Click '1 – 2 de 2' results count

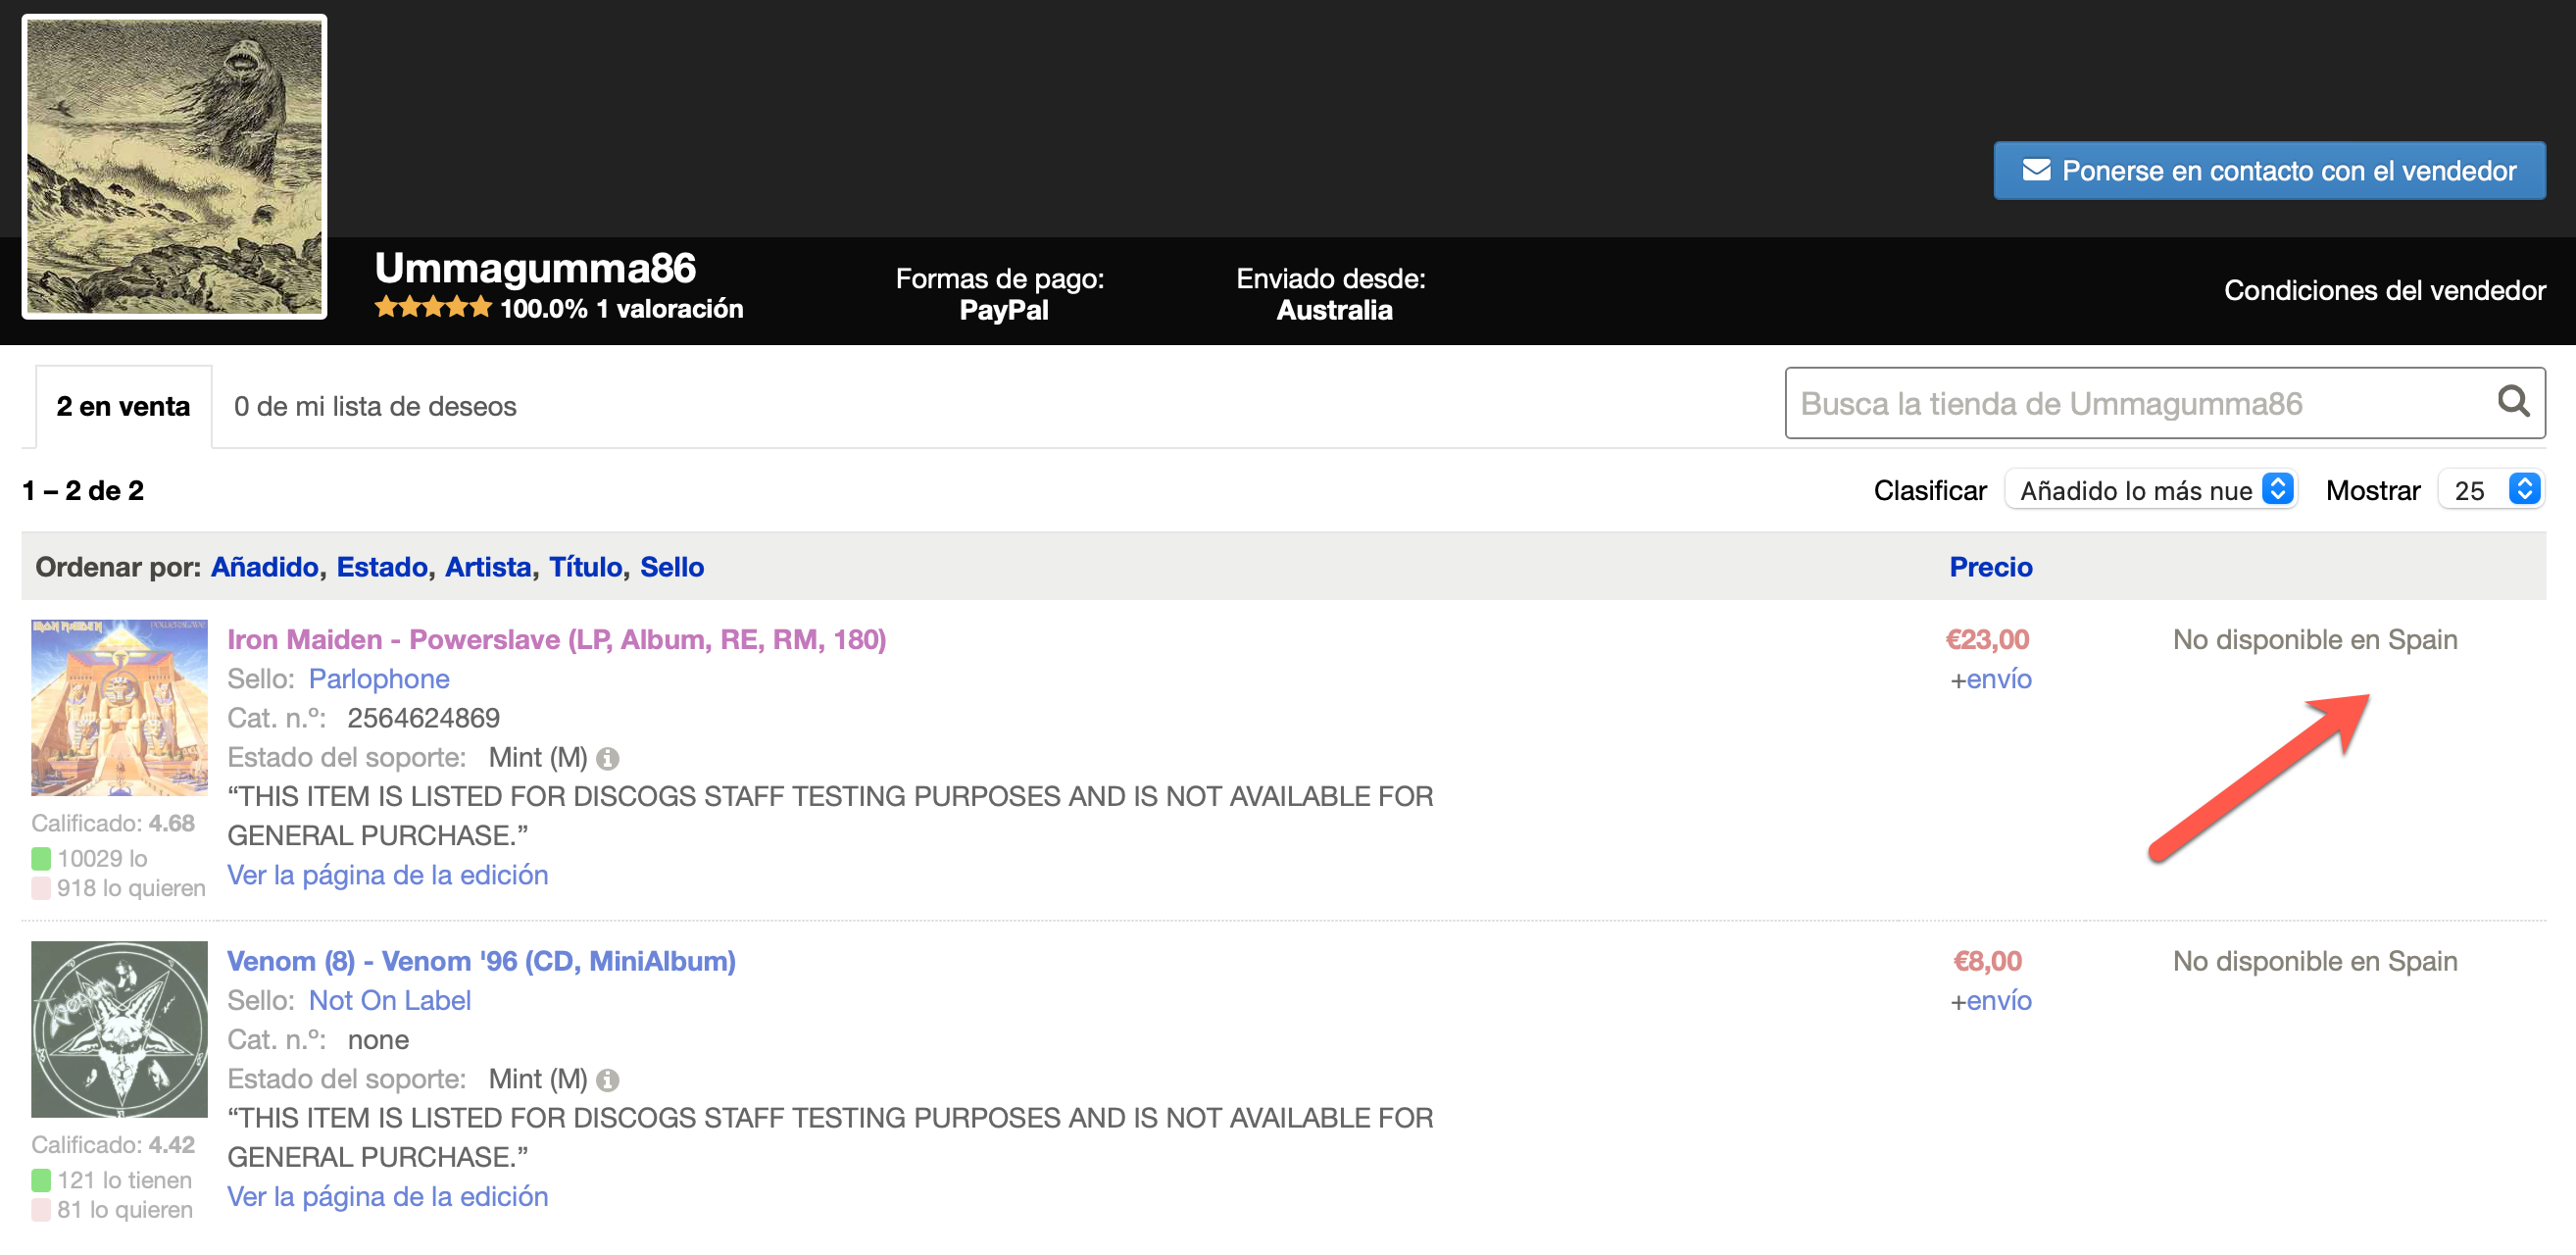83,491
